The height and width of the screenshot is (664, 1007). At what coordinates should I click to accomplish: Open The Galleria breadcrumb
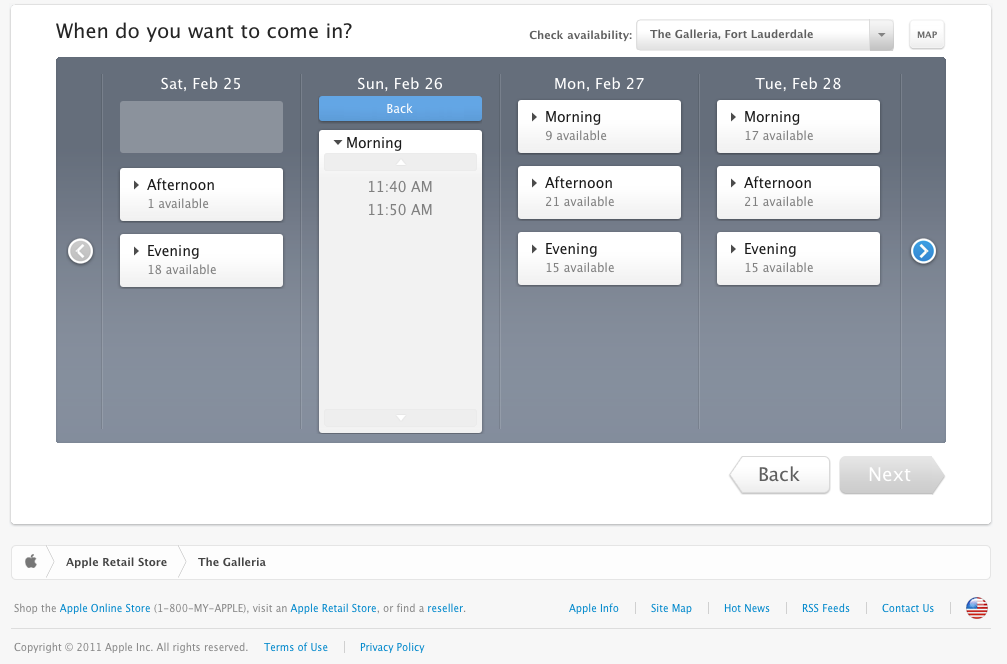(232, 562)
